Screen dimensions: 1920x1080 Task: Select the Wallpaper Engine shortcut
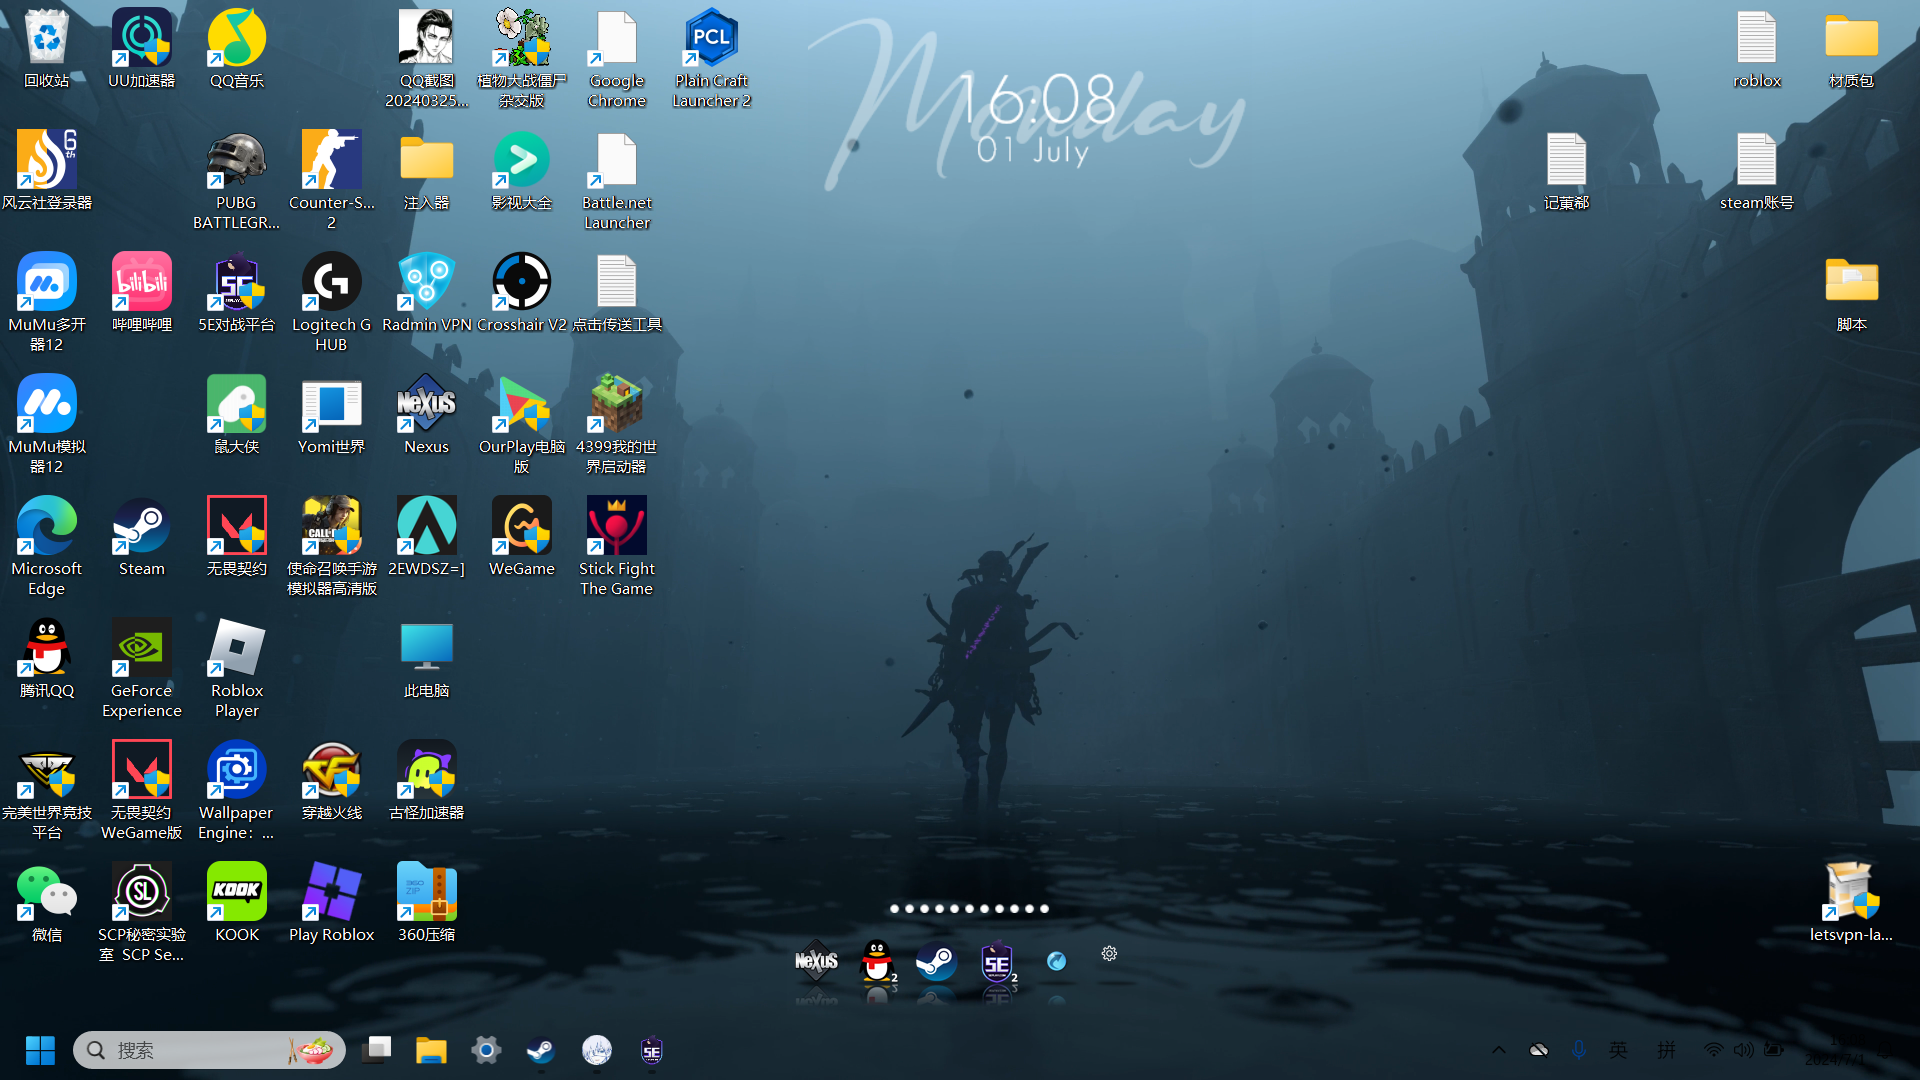pos(237,791)
